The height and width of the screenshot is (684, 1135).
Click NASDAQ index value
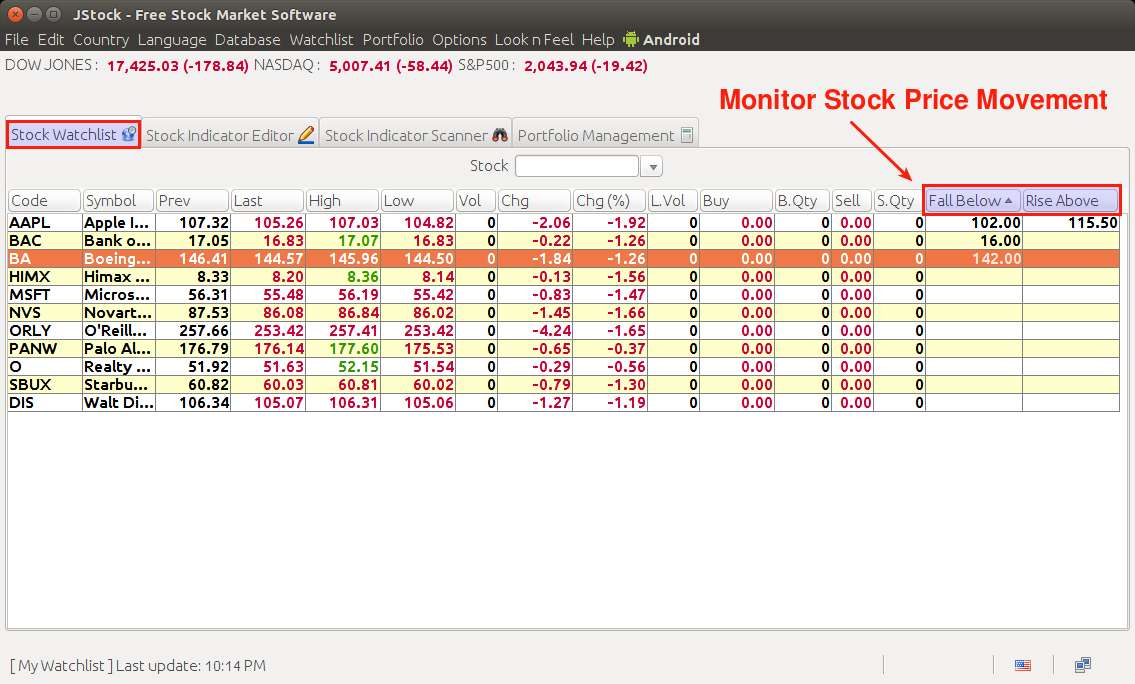[x=390, y=66]
